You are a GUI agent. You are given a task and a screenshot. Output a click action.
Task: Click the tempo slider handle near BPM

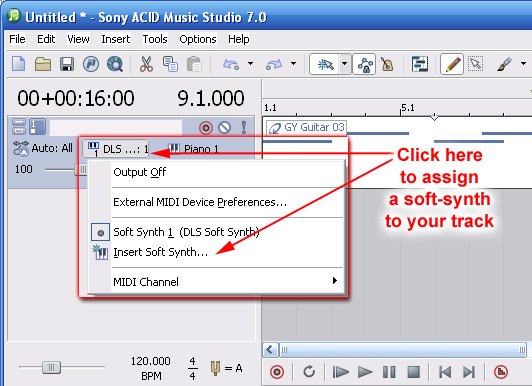coord(51,367)
